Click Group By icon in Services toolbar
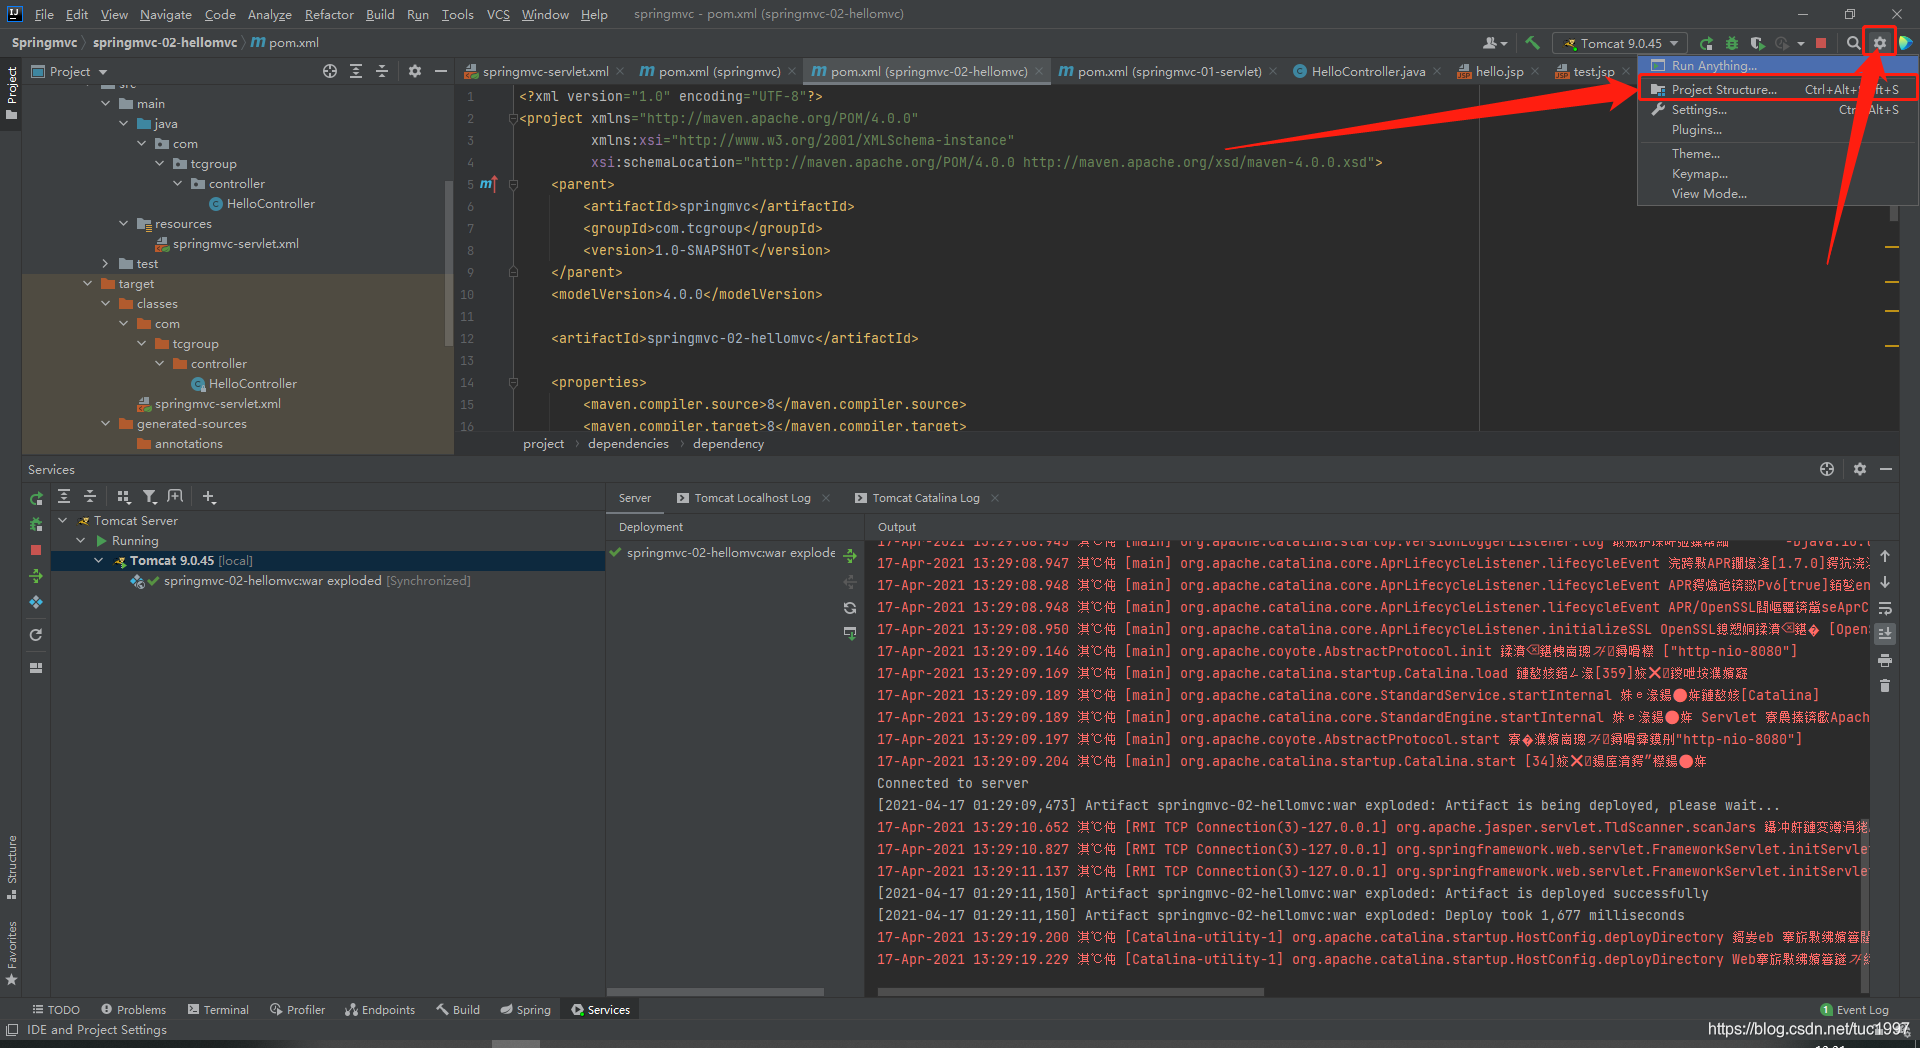Image resolution: width=1920 pixels, height=1048 pixels. (x=124, y=497)
